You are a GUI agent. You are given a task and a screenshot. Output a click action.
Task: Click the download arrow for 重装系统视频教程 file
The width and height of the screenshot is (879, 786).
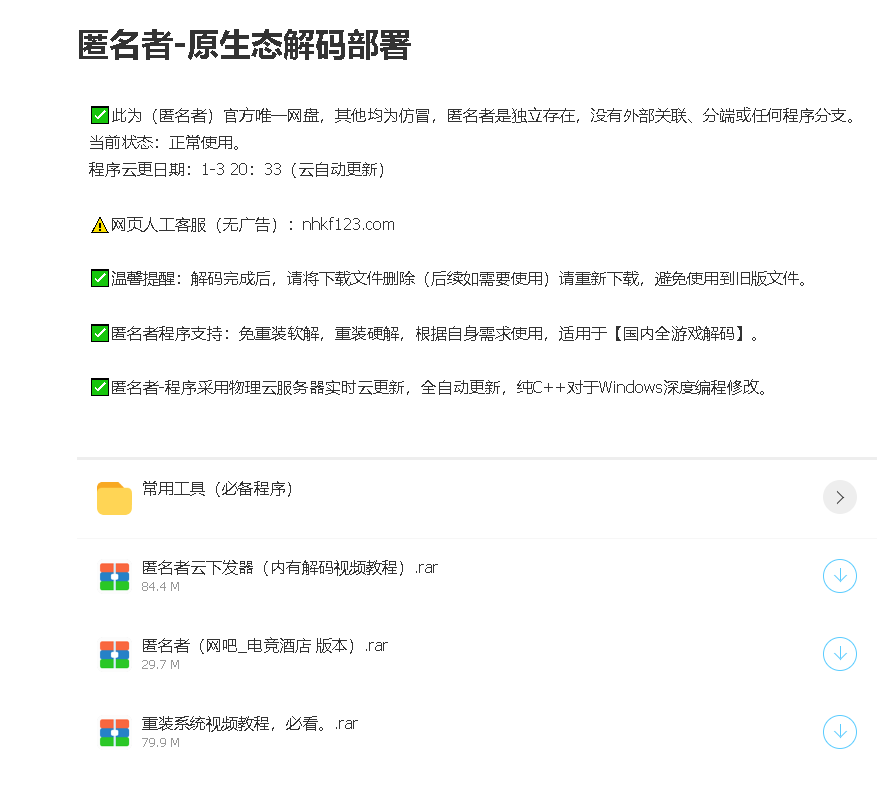pyautogui.click(x=840, y=732)
